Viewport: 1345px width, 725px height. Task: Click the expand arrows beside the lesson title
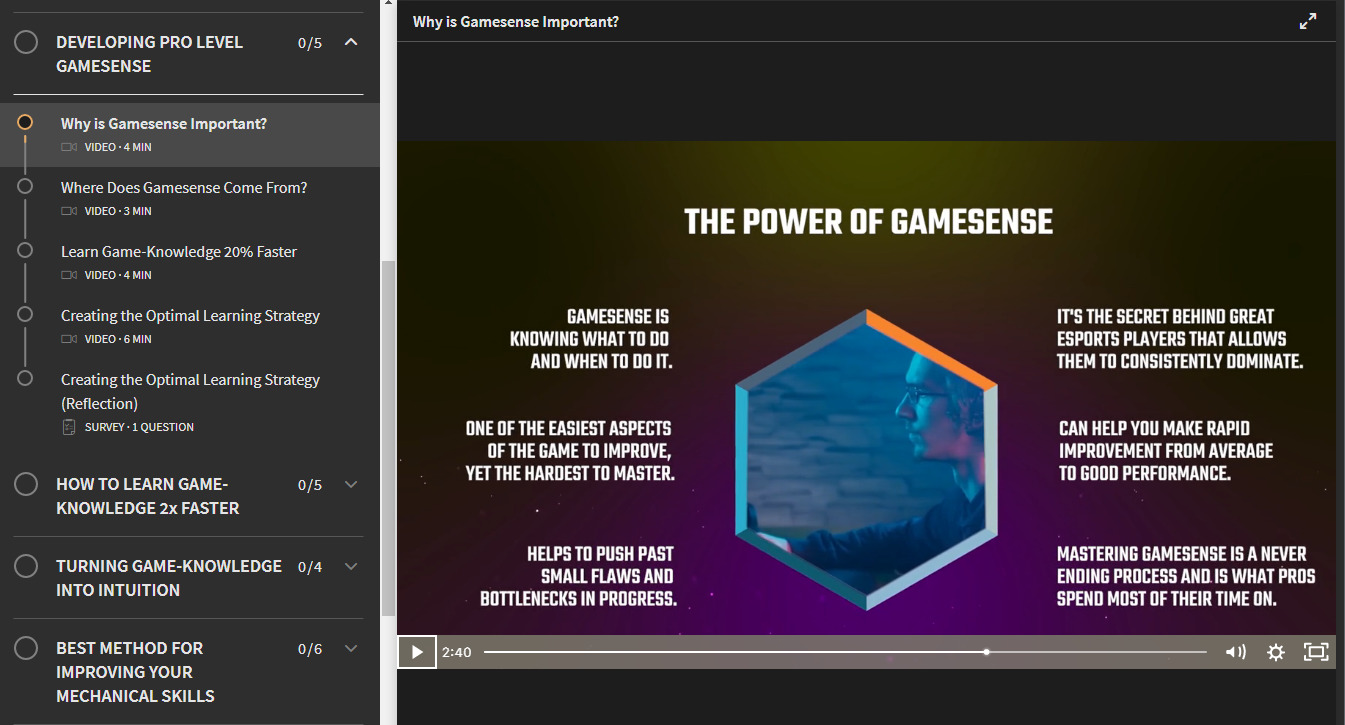coord(1308,19)
